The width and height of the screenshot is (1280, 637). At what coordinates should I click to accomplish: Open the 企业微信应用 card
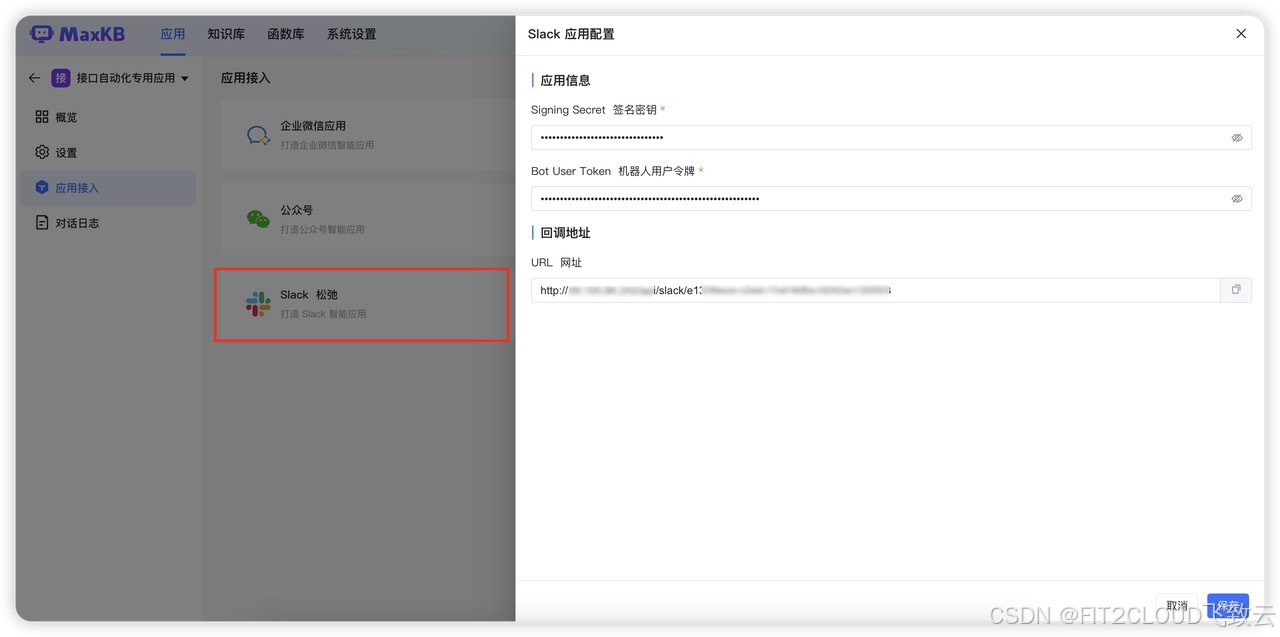click(367, 135)
